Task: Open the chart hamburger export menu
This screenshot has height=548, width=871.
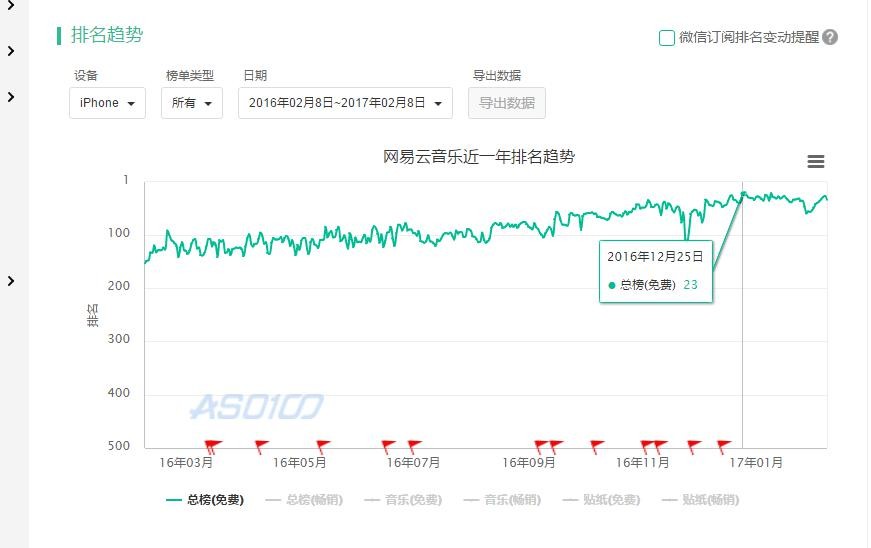Action: 815,162
